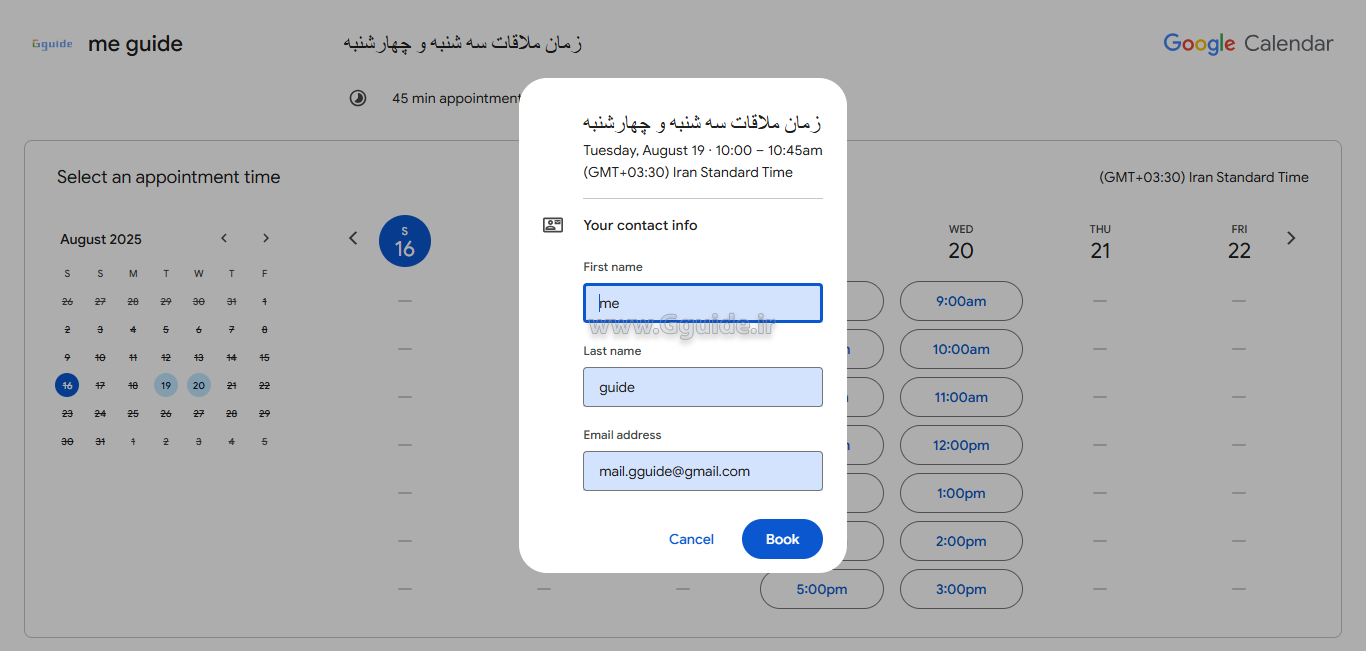This screenshot has height=651, width=1366.
Task: Go to the previous month in the mini calendar
Action: pos(224,238)
